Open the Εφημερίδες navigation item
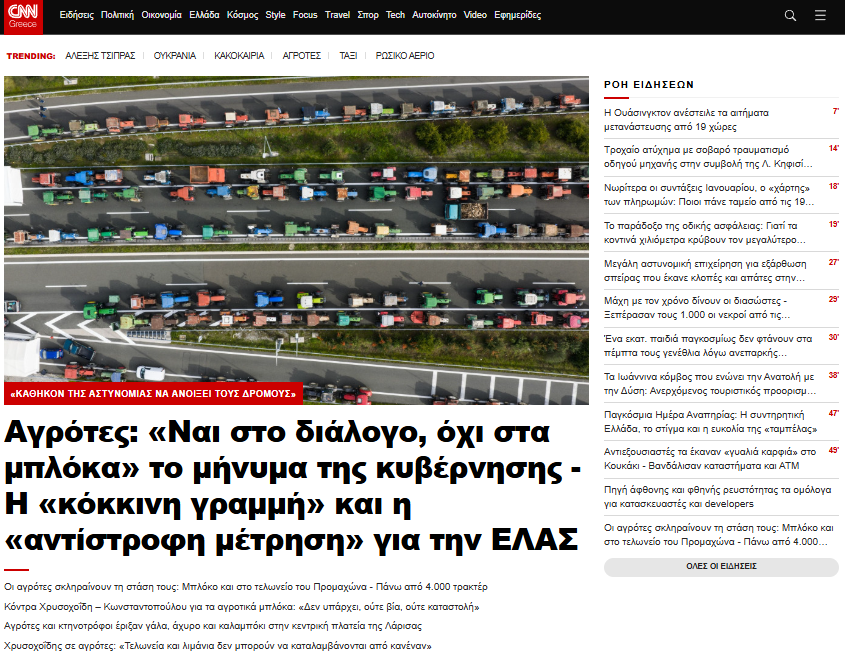 [x=517, y=16]
